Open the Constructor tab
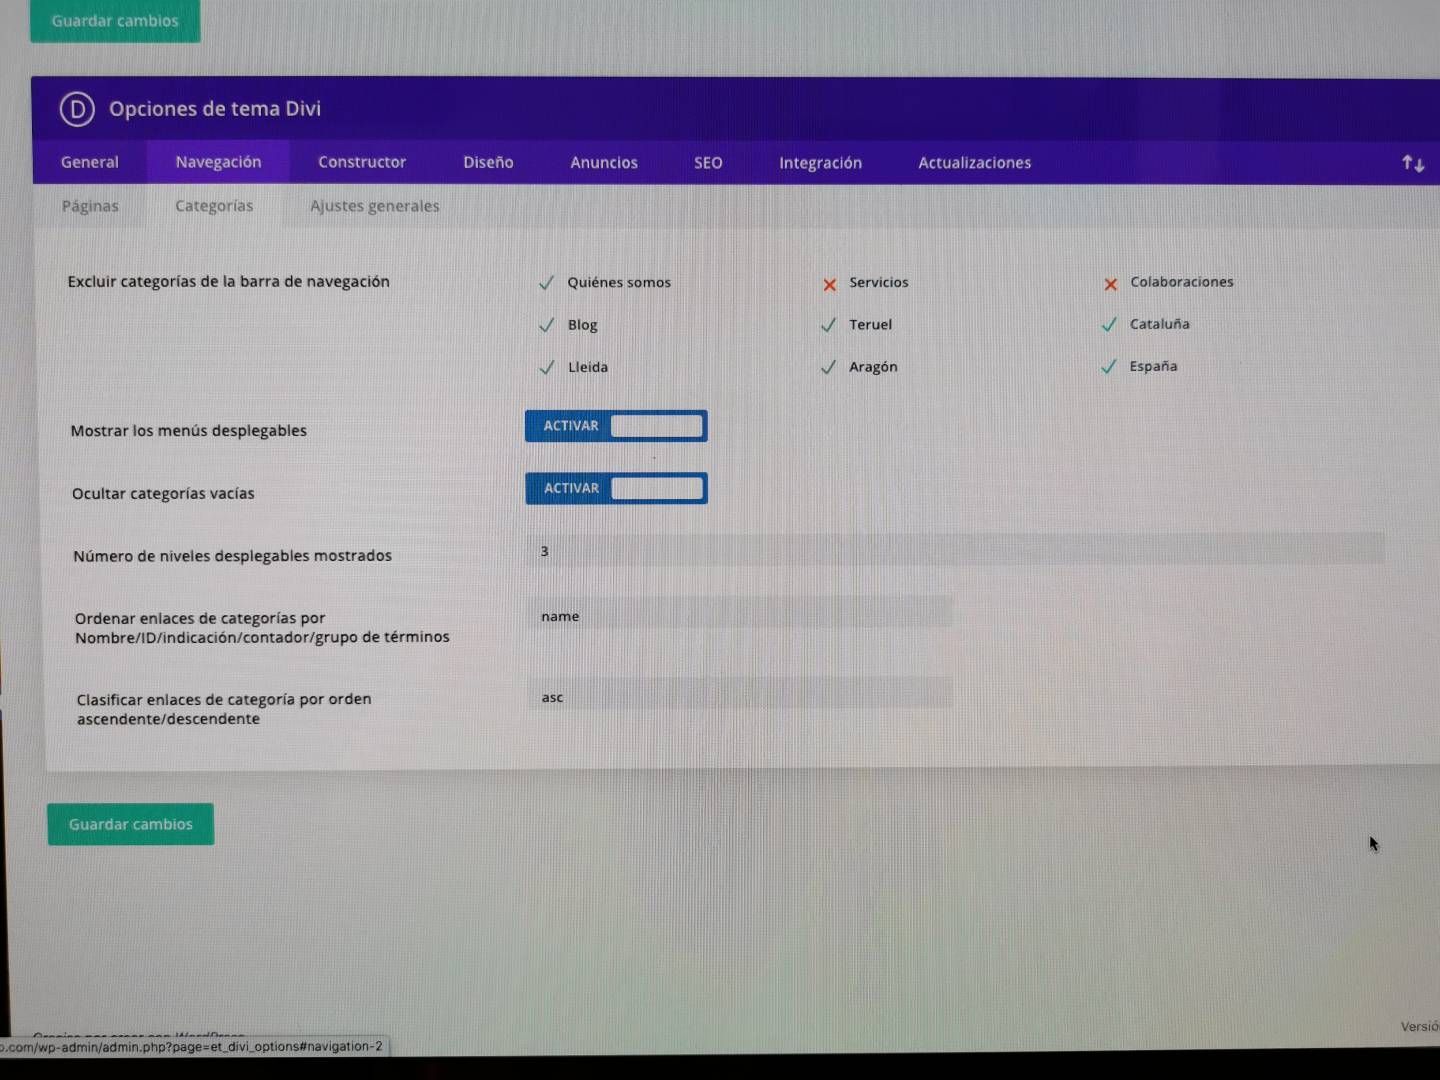The width and height of the screenshot is (1440, 1080). pyautogui.click(x=362, y=162)
